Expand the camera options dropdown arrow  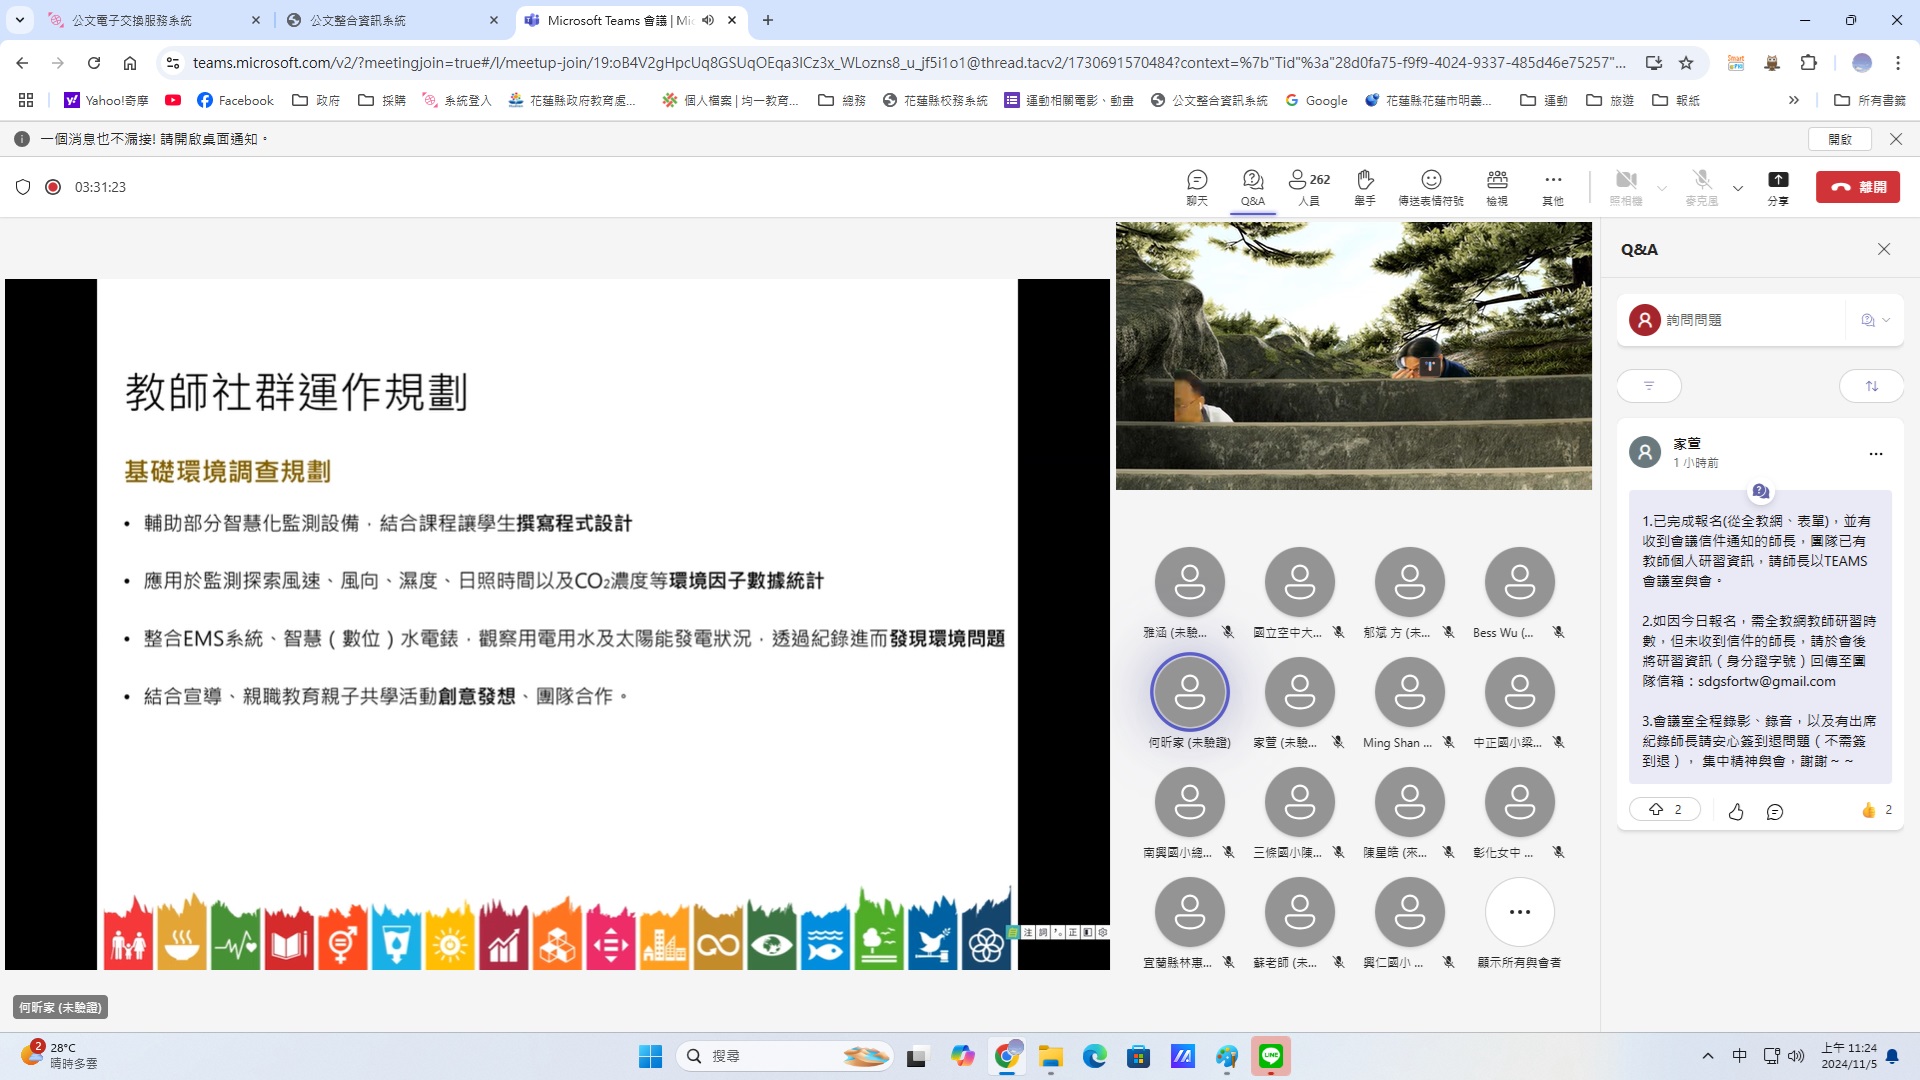coord(1662,188)
